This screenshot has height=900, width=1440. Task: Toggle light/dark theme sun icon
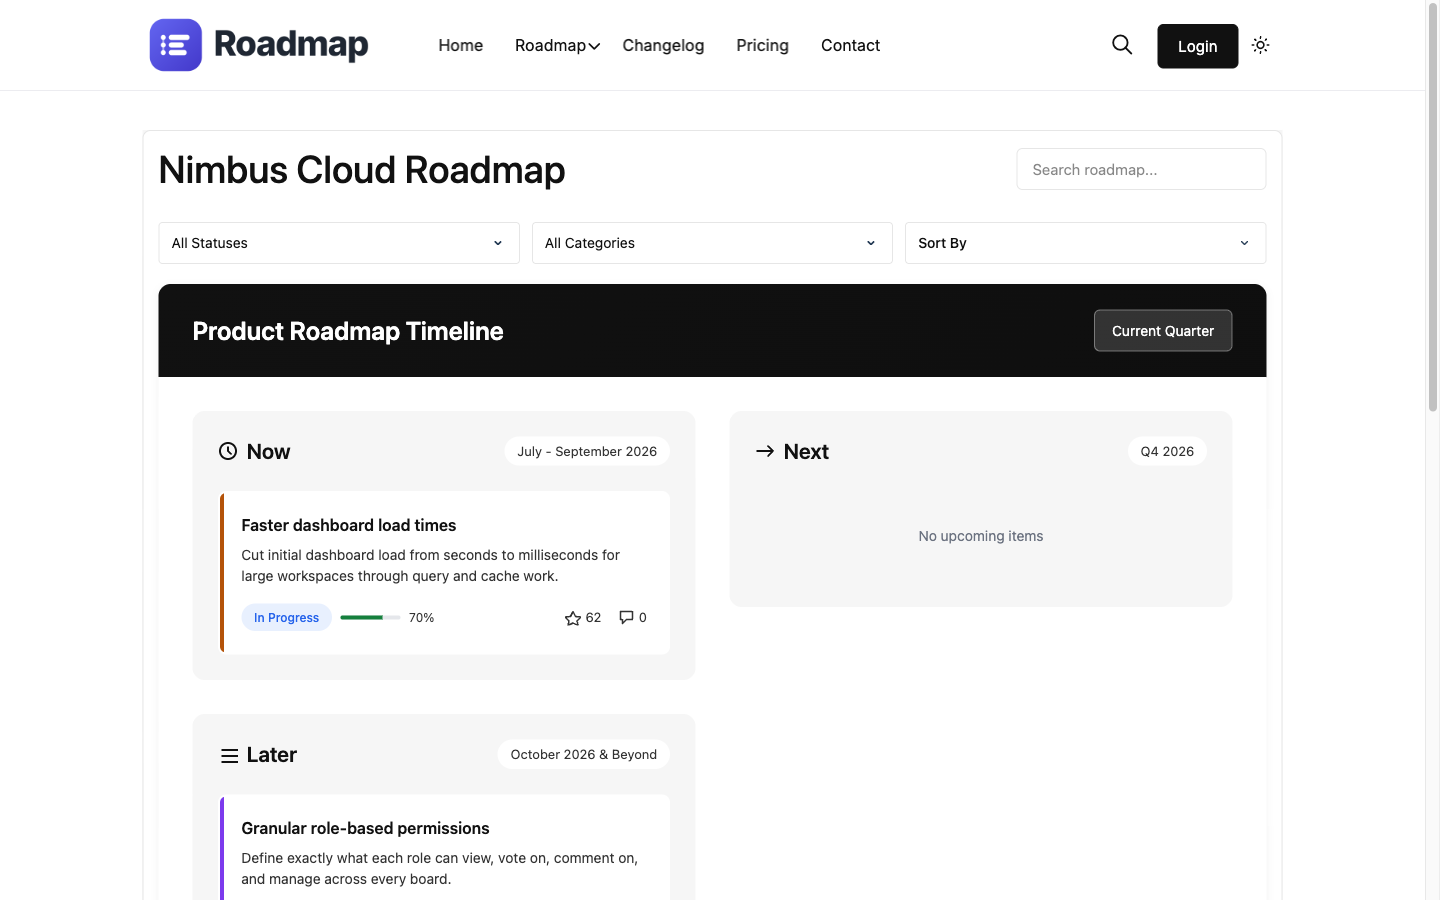[1260, 45]
